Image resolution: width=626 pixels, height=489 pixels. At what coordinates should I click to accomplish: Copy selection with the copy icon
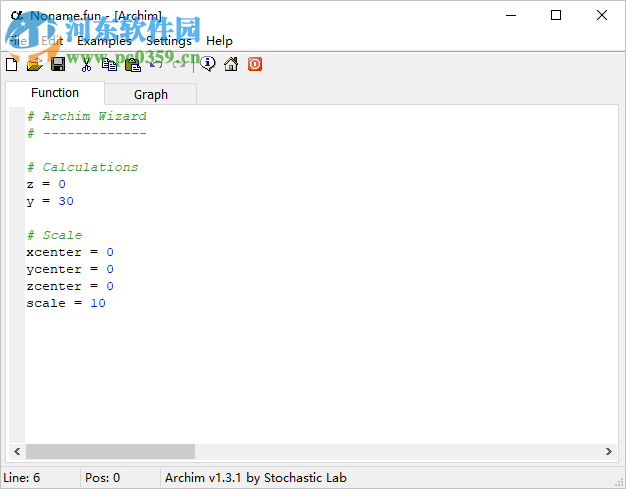click(109, 64)
